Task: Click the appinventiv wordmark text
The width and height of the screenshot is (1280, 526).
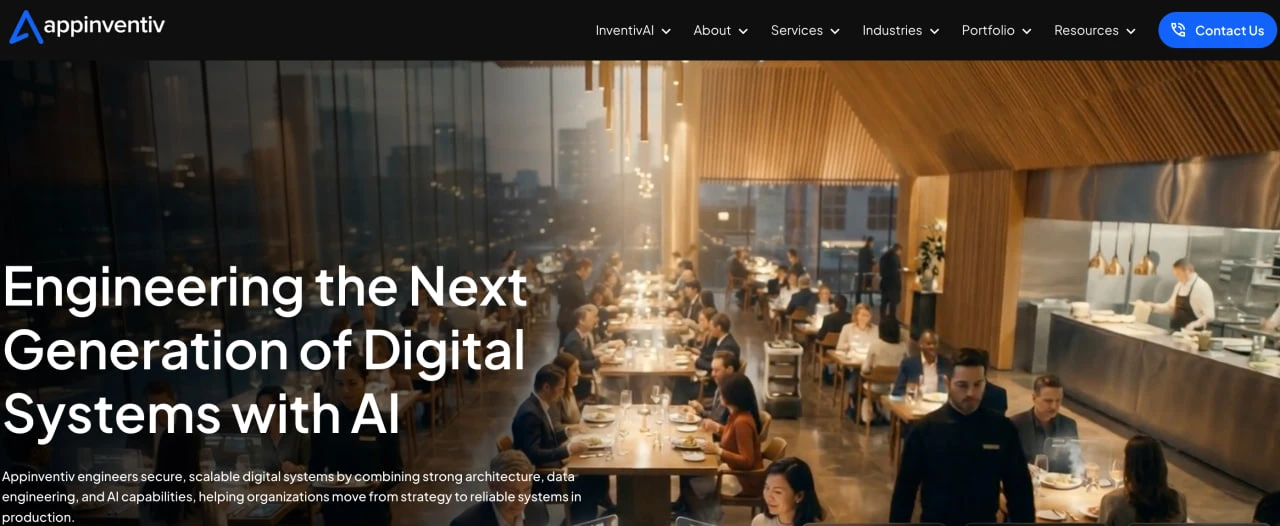Action: [x=106, y=24]
